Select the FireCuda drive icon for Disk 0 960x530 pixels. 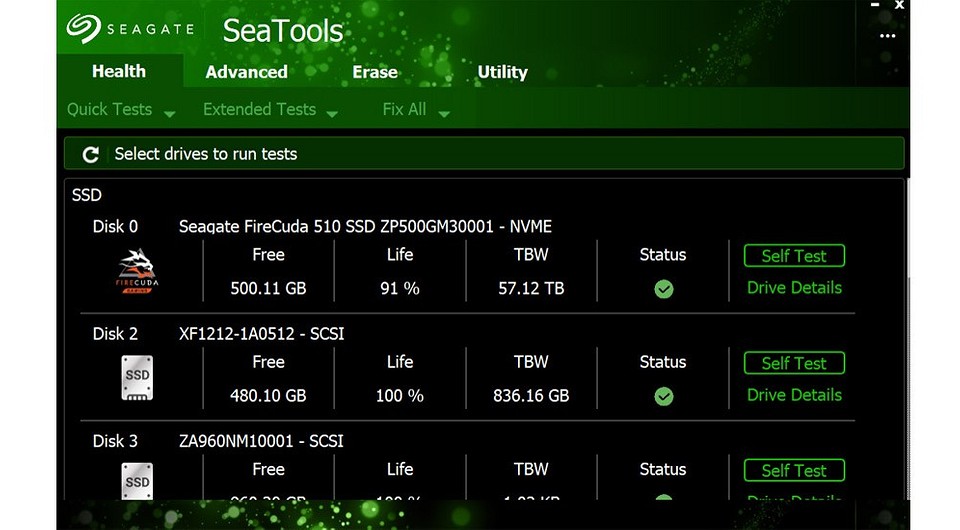[x=137, y=271]
